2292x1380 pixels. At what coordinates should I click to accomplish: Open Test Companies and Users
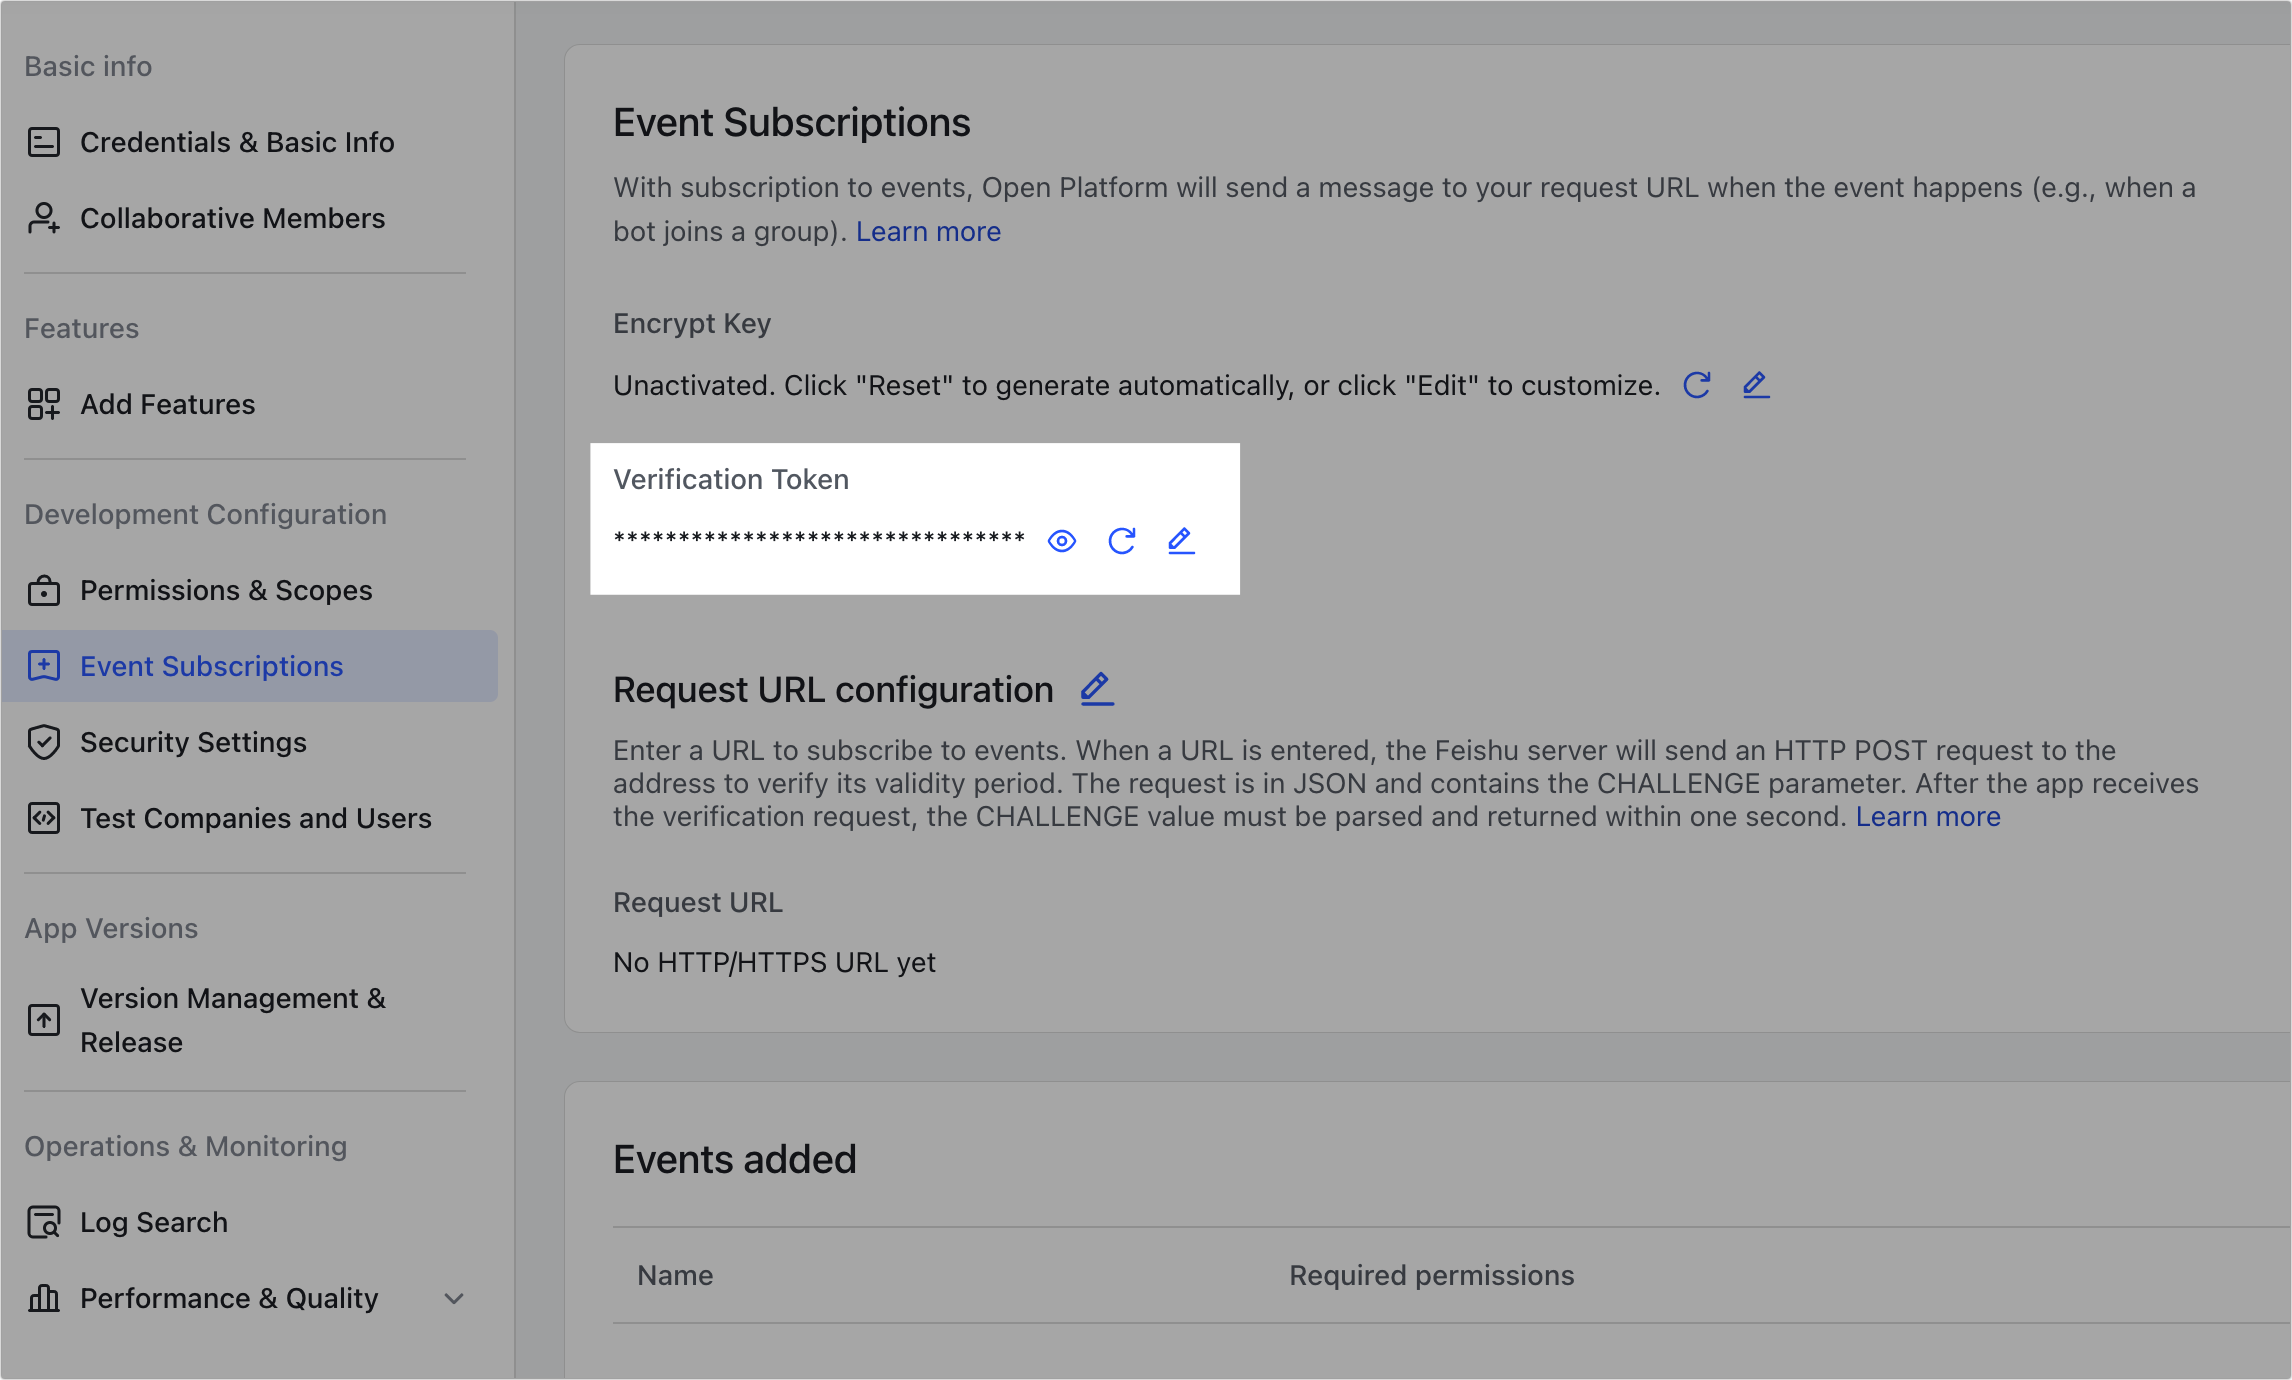256,818
